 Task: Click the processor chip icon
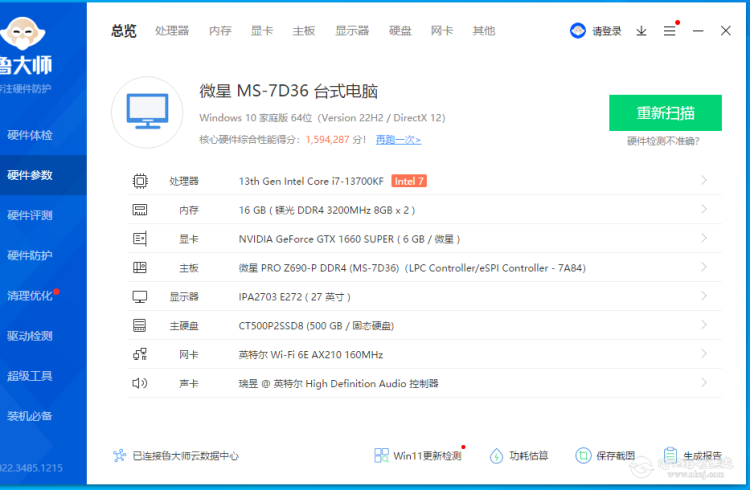tap(140, 181)
